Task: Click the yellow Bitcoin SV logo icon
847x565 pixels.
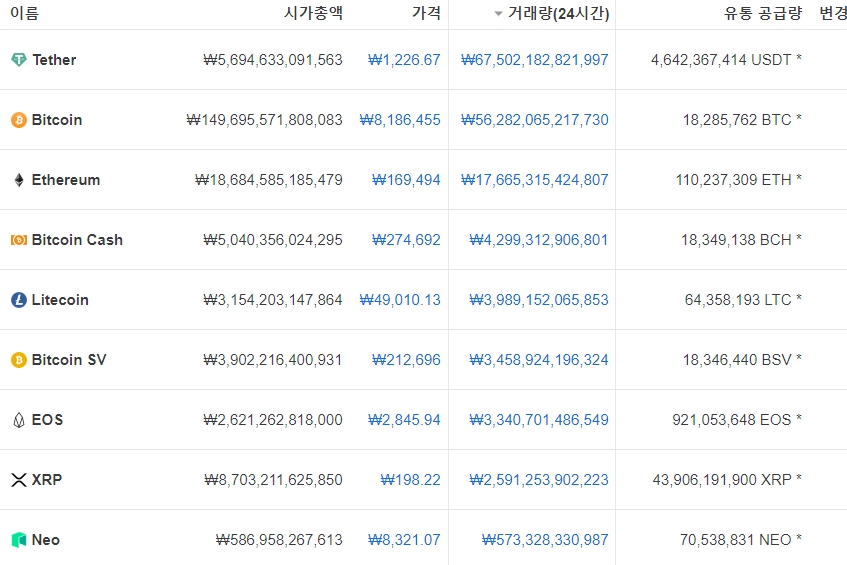Action: [19, 360]
